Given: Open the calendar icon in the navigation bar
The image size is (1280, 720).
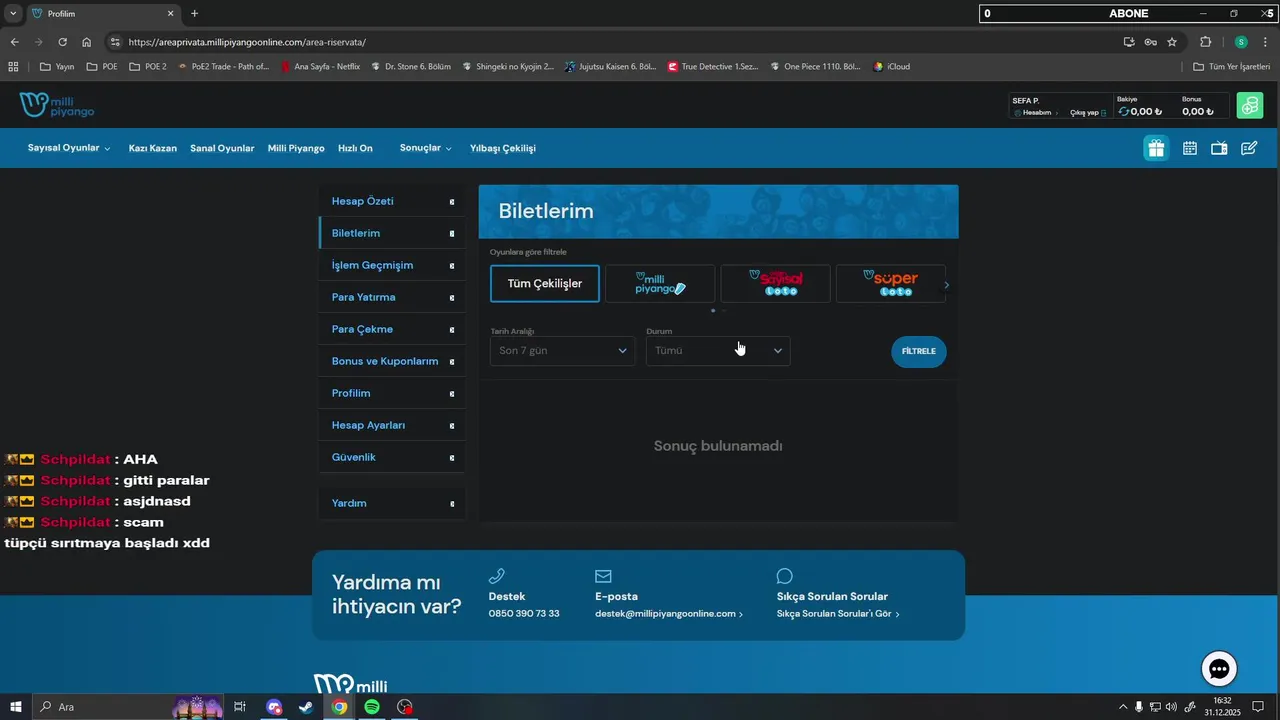Looking at the screenshot, I should tap(1190, 148).
